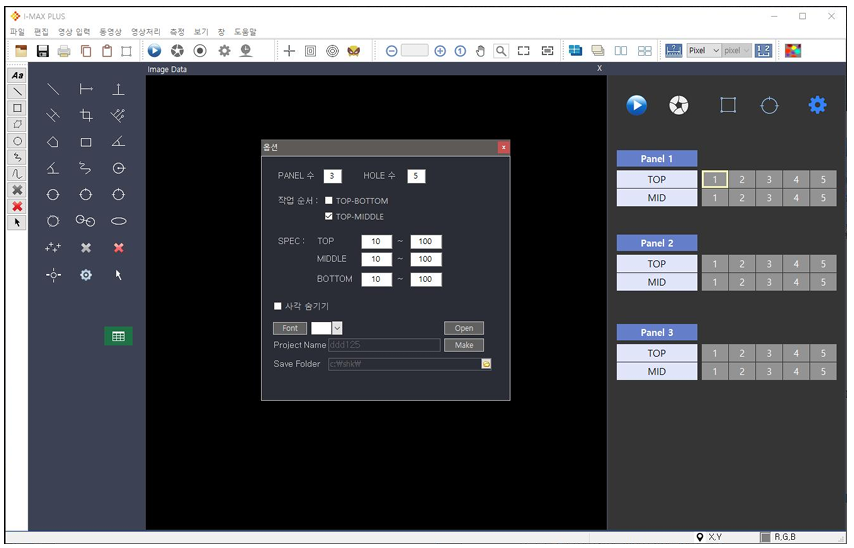Close the options dialog with red X
854x548 pixels.
tap(504, 147)
